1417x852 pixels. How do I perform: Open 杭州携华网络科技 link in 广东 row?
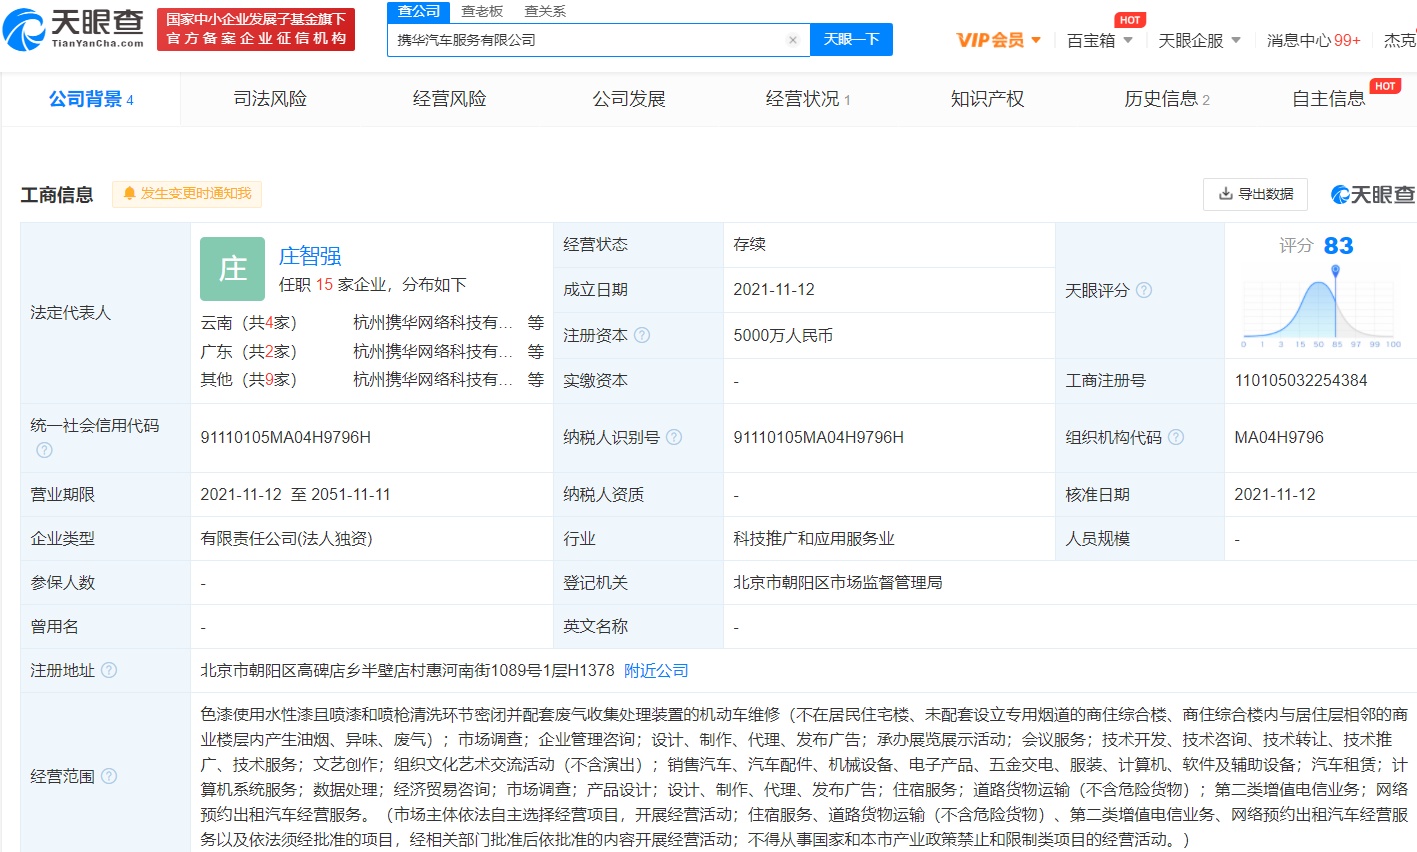433,352
